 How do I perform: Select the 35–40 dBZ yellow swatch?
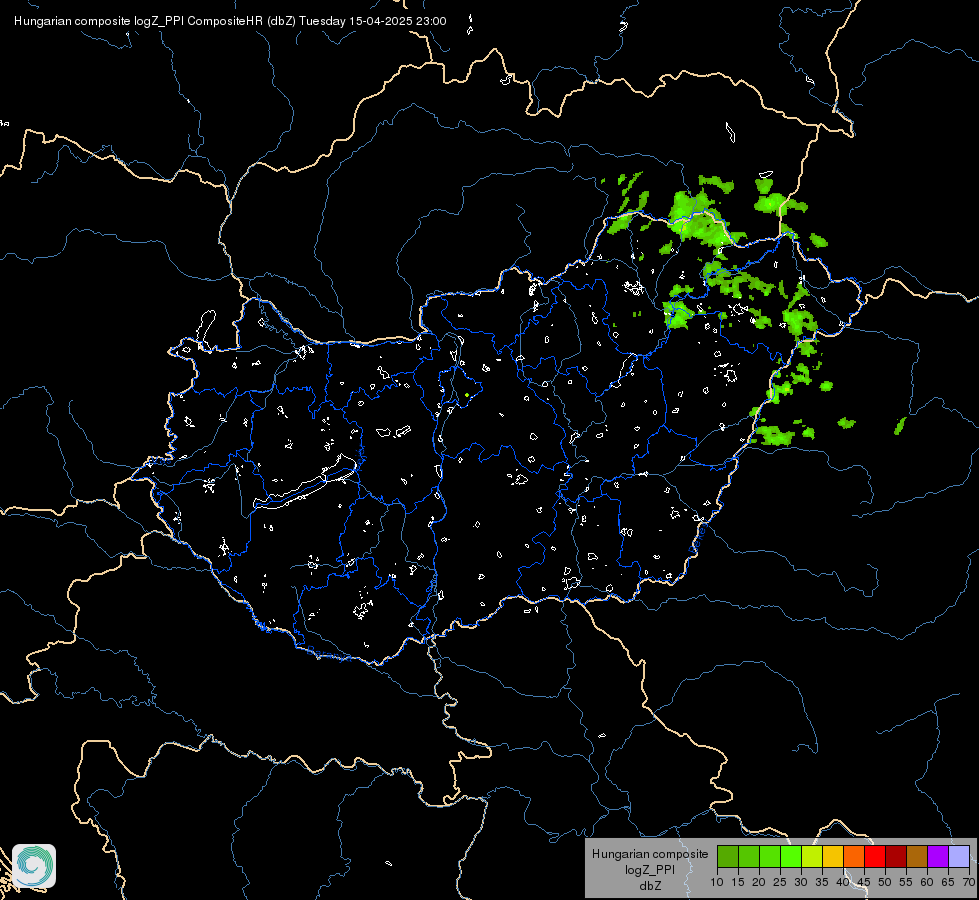click(x=833, y=856)
